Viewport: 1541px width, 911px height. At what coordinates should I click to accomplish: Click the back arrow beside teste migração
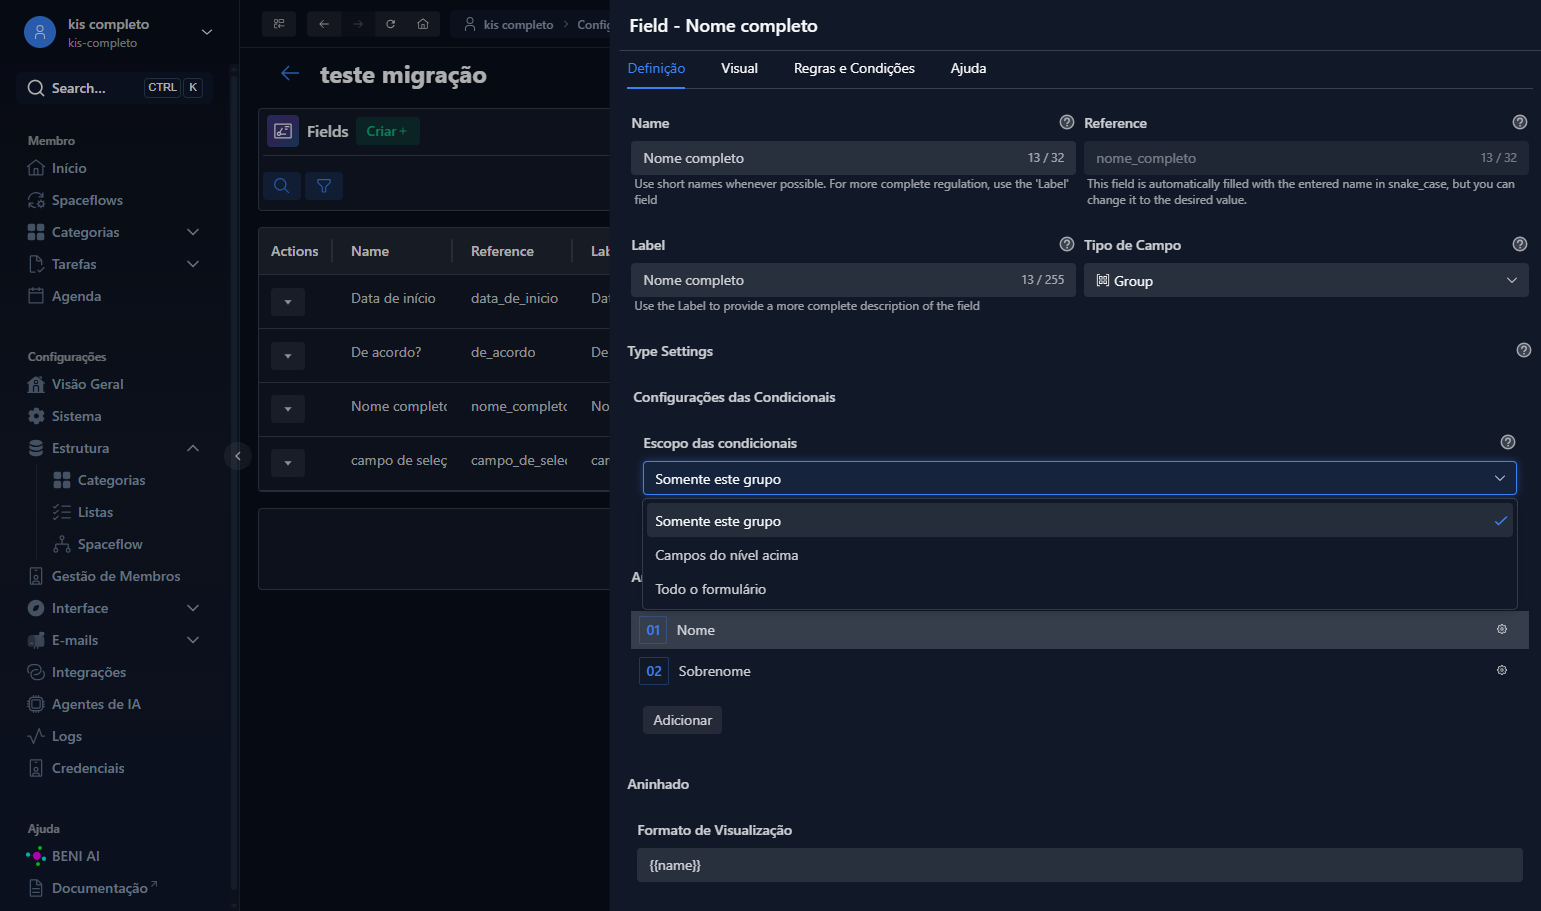290,74
